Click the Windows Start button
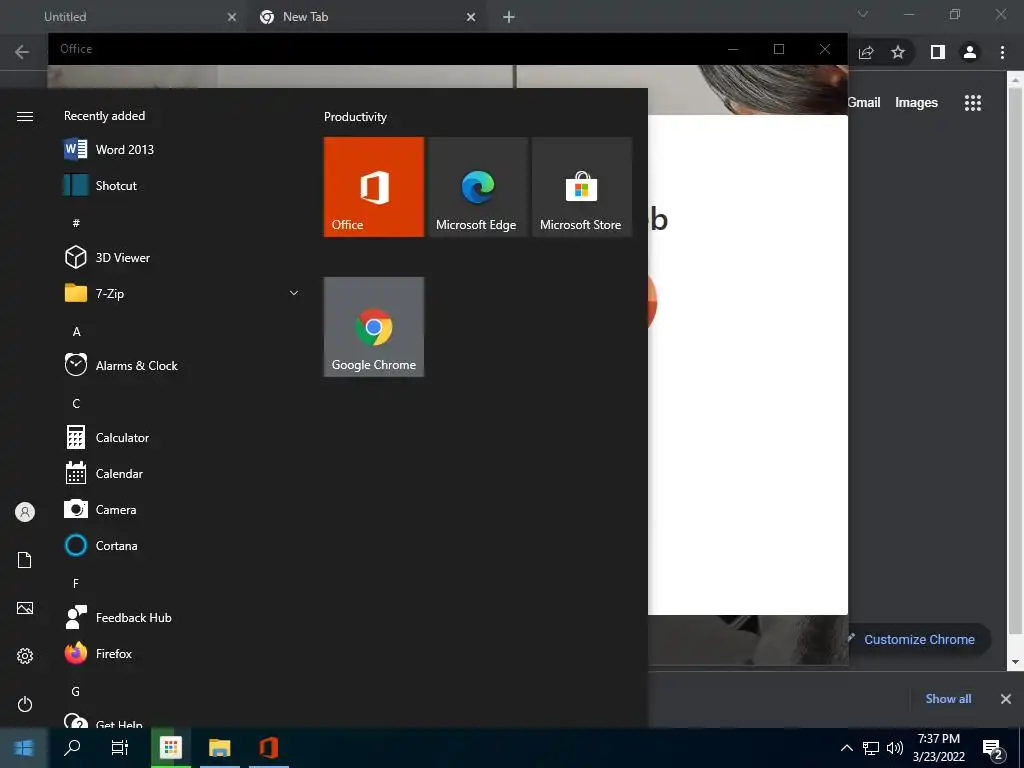Image resolution: width=1024 pixels, height=768 pixels. tap(24, 748)
